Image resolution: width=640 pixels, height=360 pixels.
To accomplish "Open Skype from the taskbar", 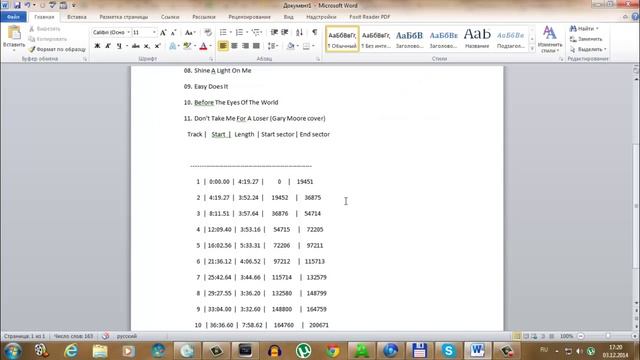I will (x=448, y=351).
